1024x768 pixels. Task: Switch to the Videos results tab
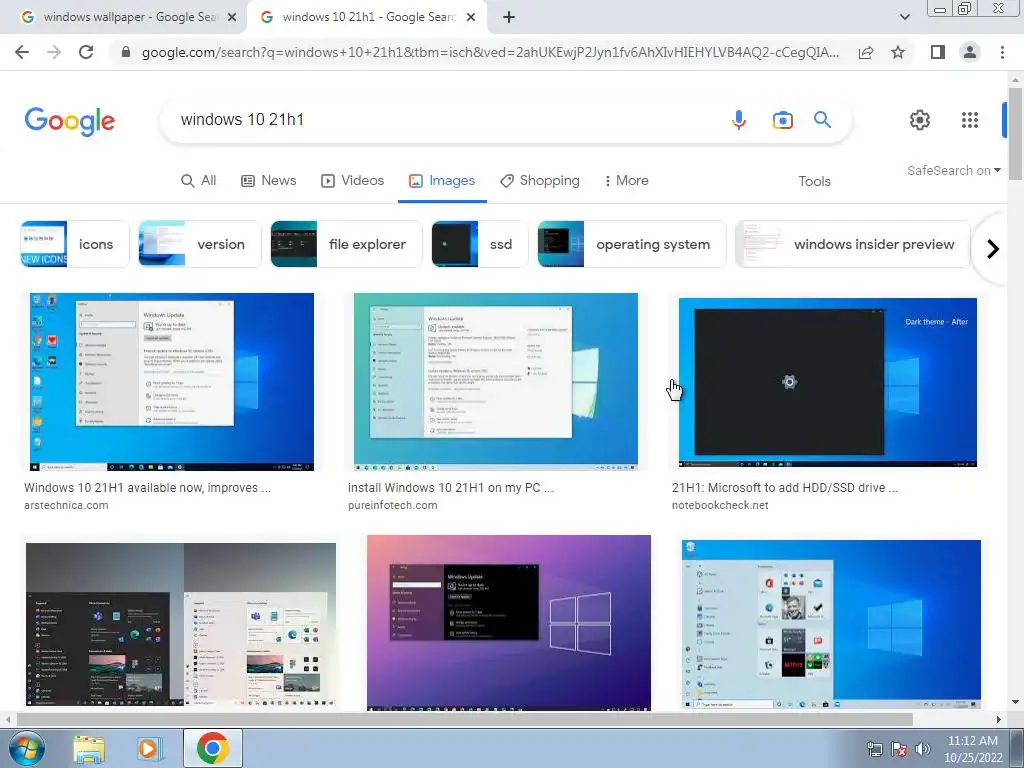352,180
